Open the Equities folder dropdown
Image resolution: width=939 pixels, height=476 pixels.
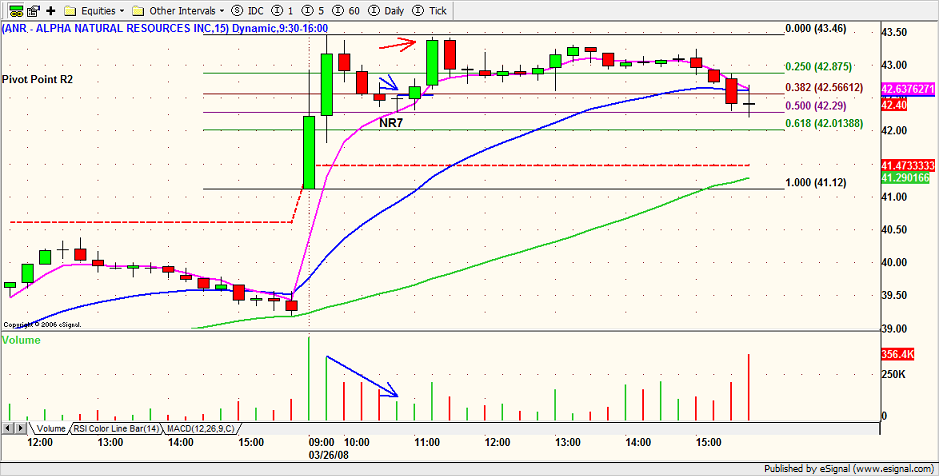tap(94, 10)
